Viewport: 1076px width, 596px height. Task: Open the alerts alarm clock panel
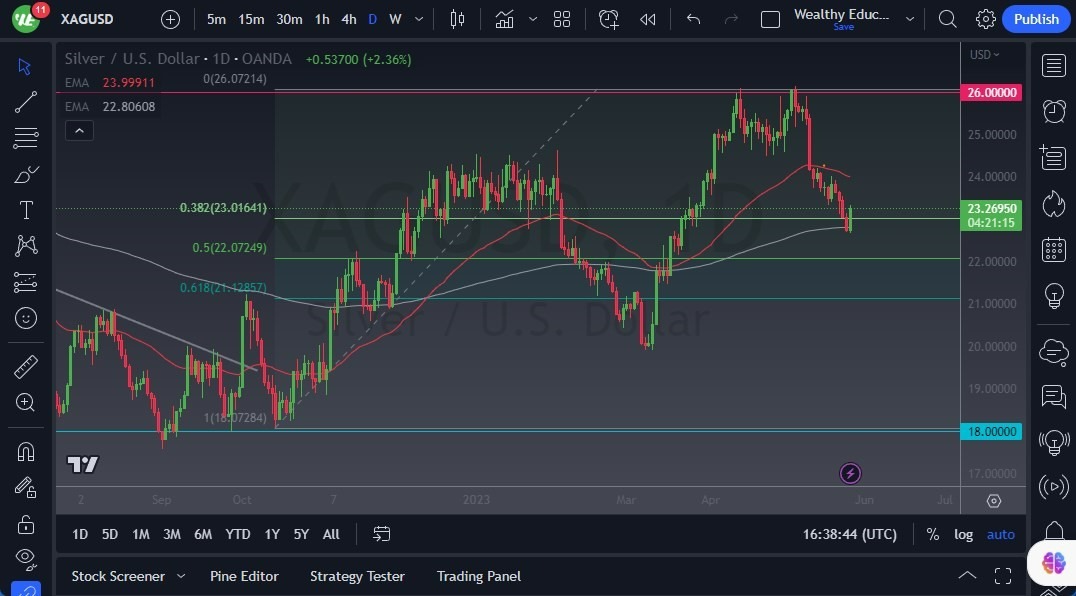(x=1053, y=111)
